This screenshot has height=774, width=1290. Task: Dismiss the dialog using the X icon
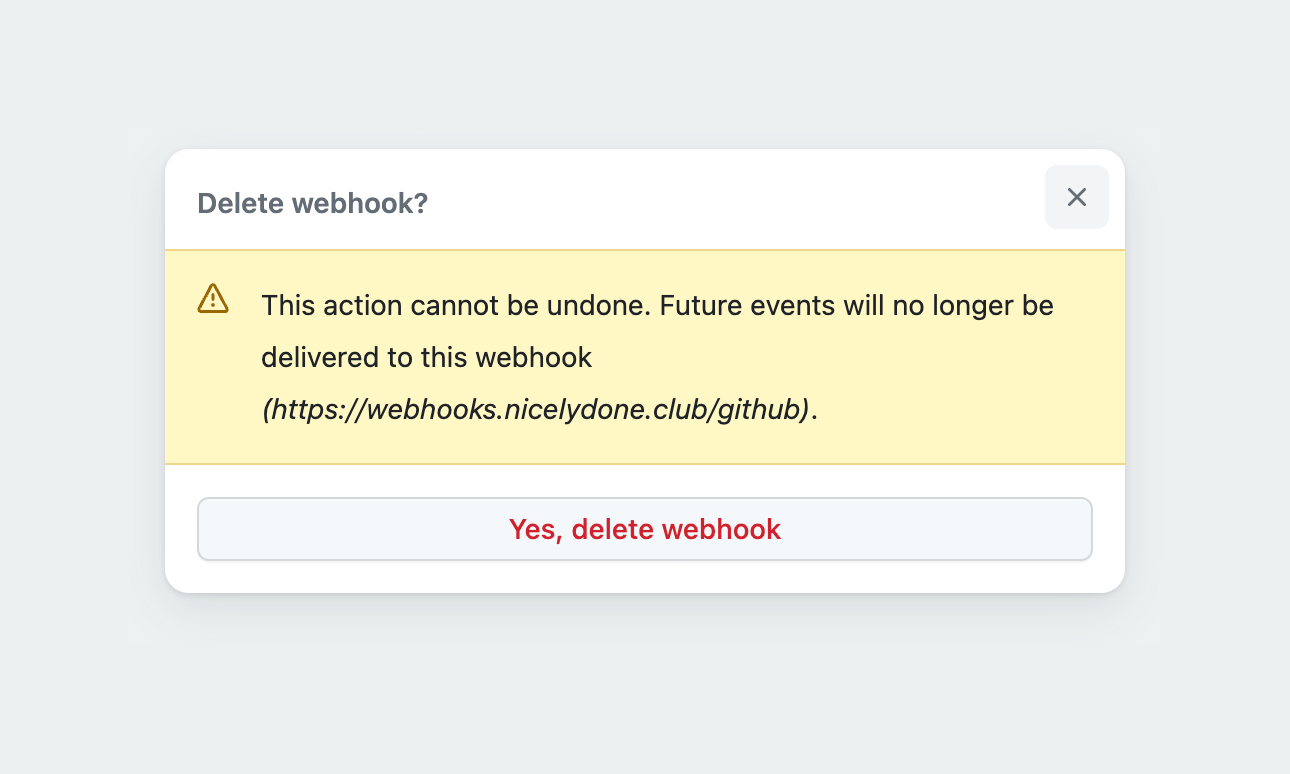click(1076, 197)
